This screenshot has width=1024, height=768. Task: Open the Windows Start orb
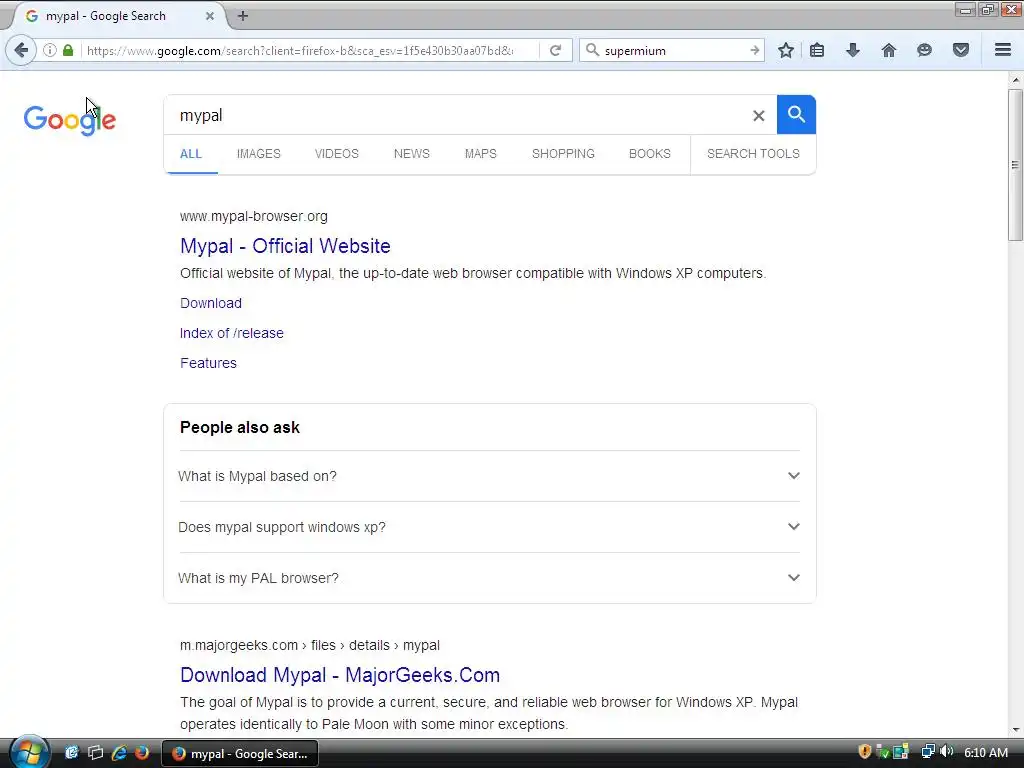click(x=29, y=752)
